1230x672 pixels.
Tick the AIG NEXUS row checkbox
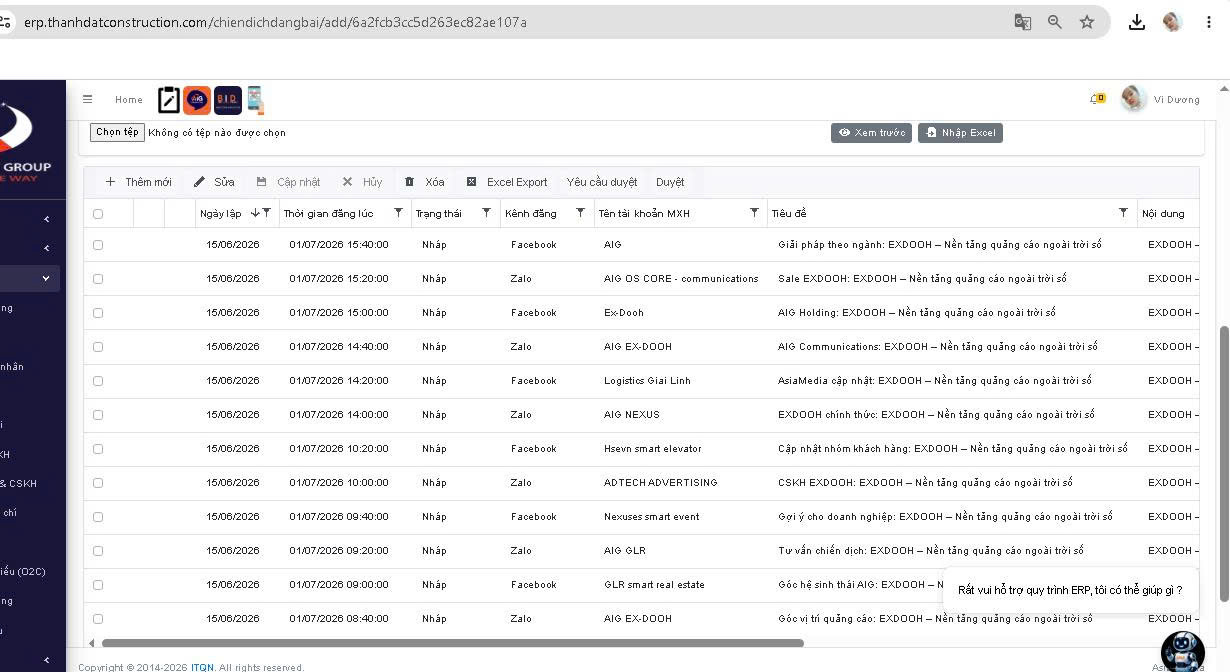98,415
